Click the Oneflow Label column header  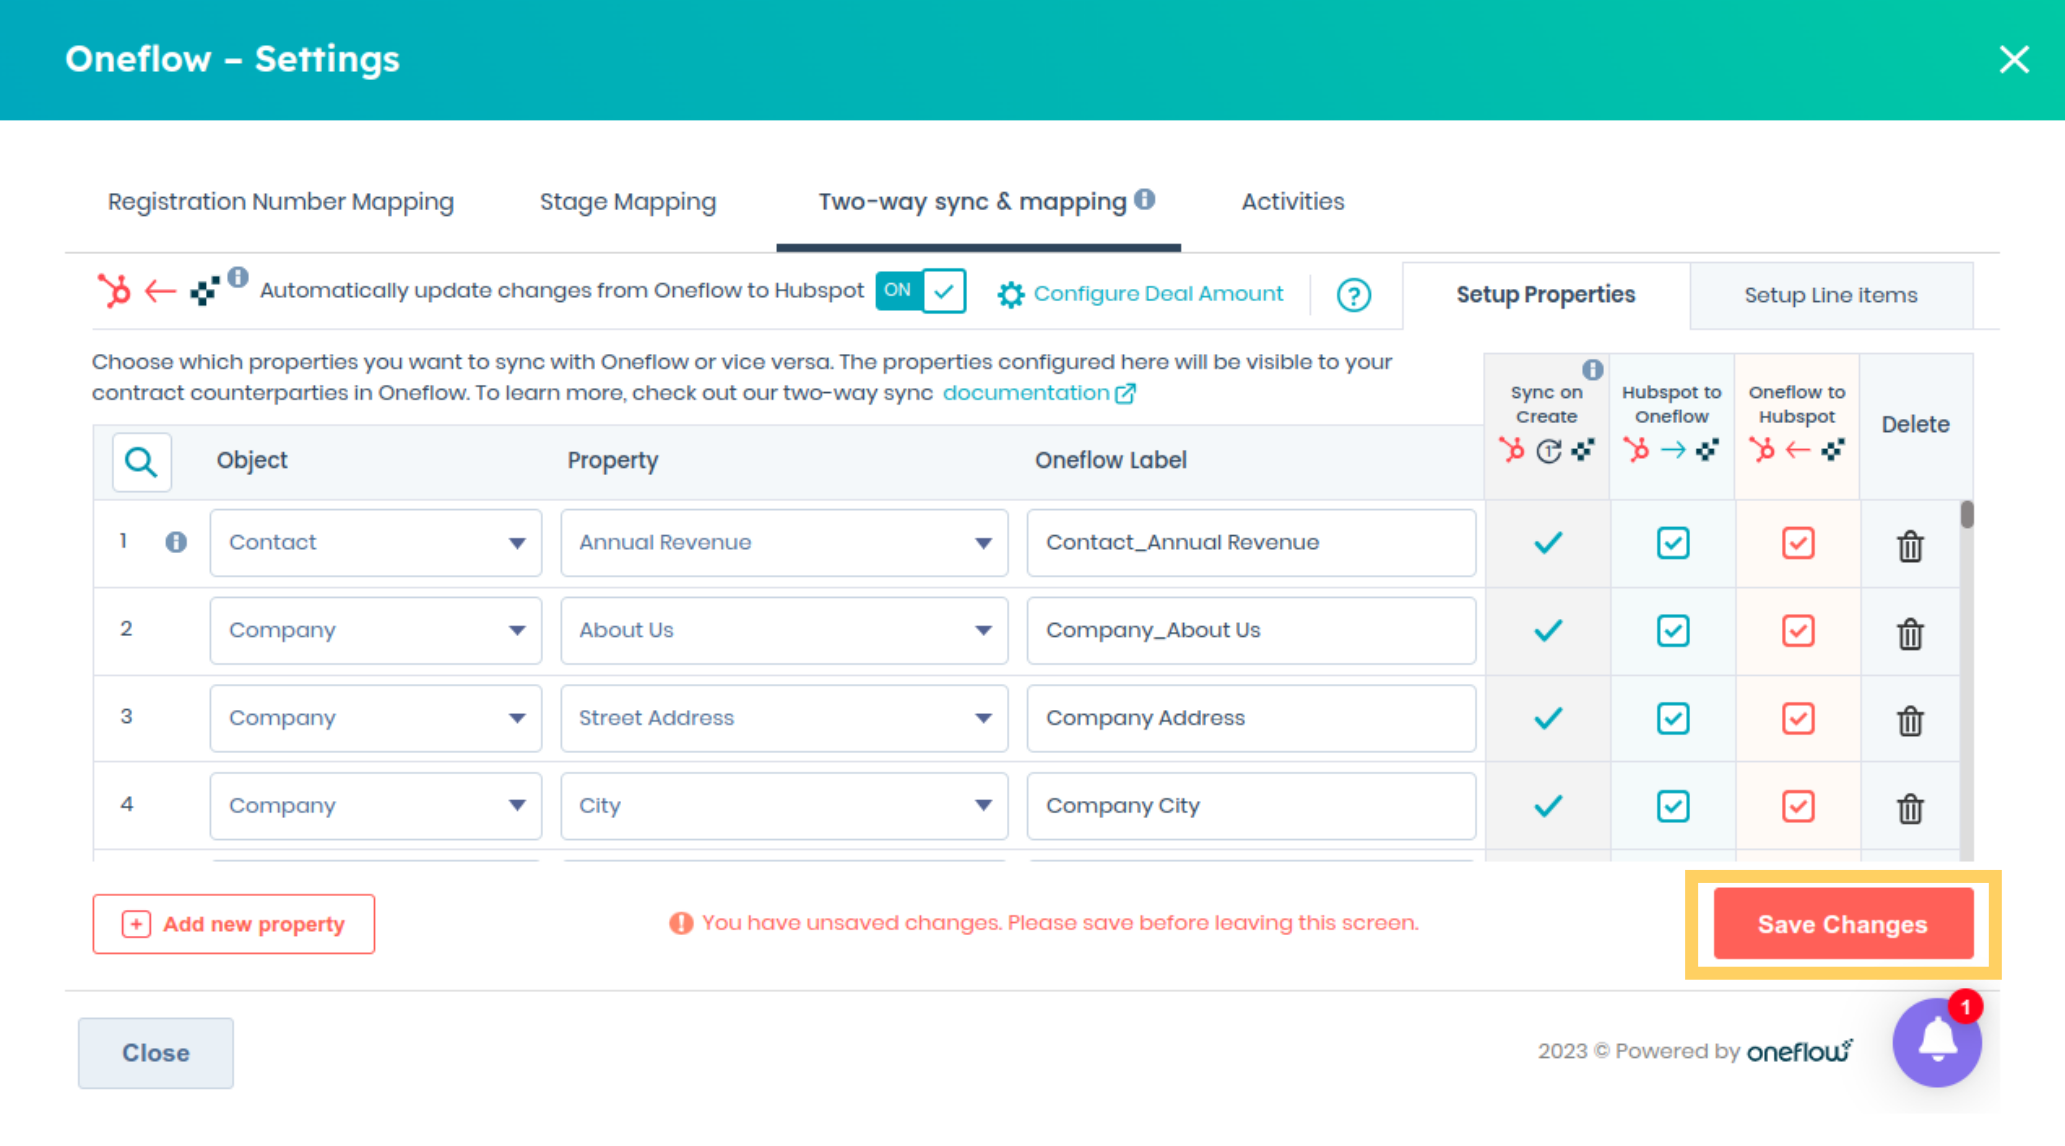coord(1111,460)
